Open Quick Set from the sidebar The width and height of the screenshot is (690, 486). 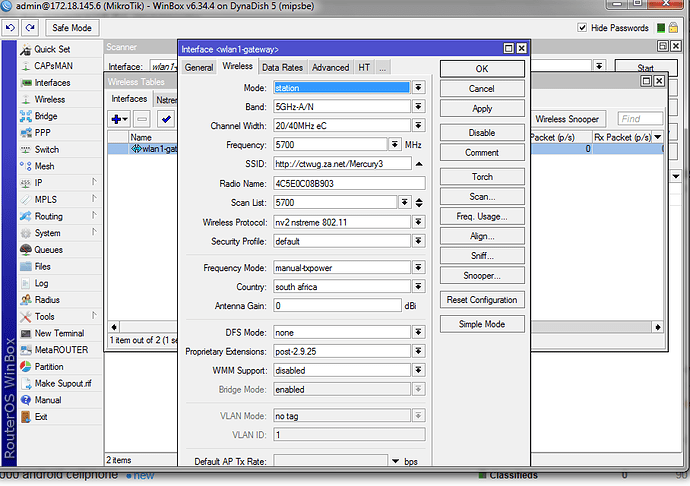[x=52, y=49]
